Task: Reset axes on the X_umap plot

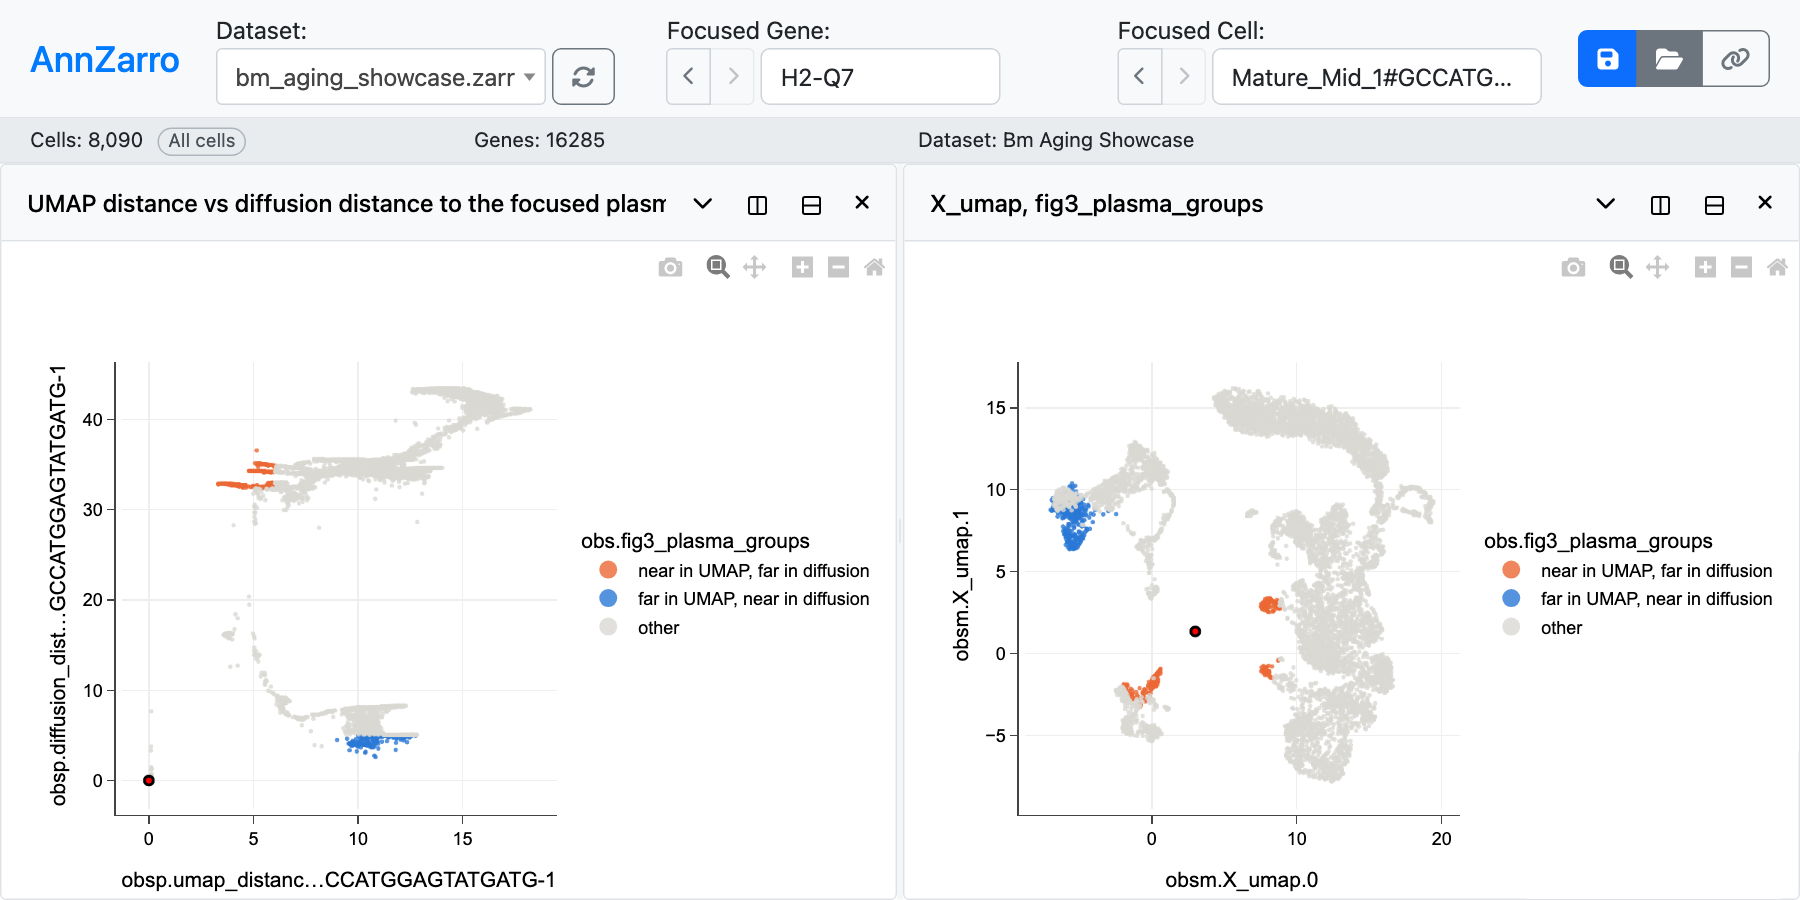Action: [1778, 267]
